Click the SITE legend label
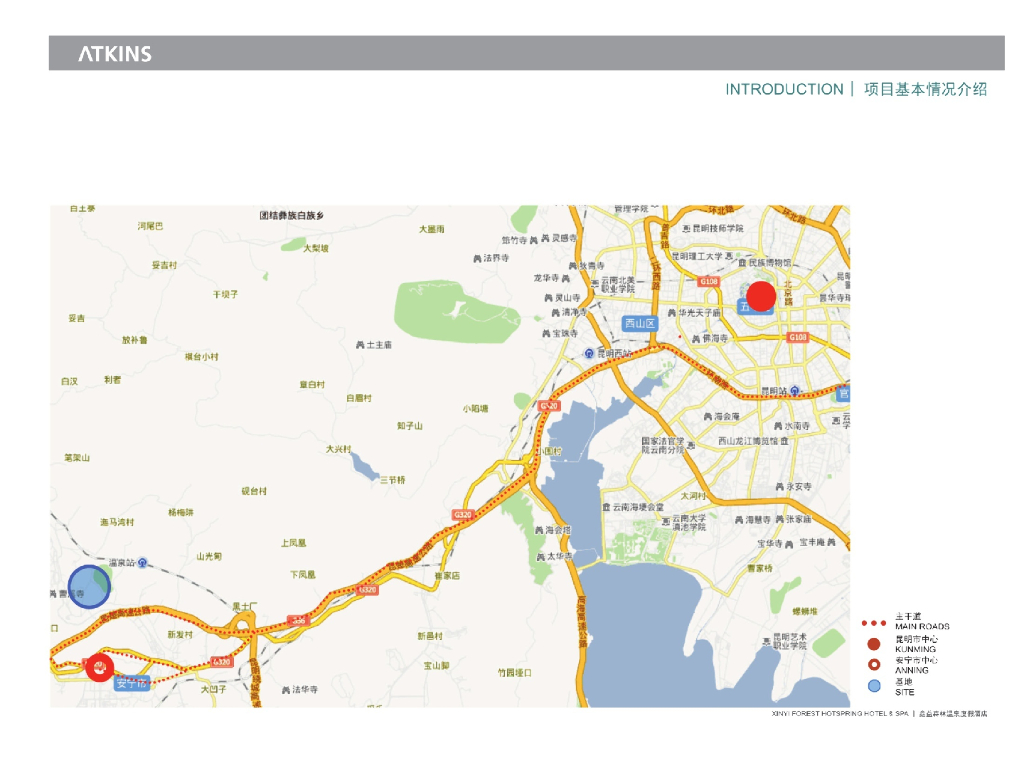Image resolution: width=1024 pixels, height=768 pixels. (x=904, y=692)
